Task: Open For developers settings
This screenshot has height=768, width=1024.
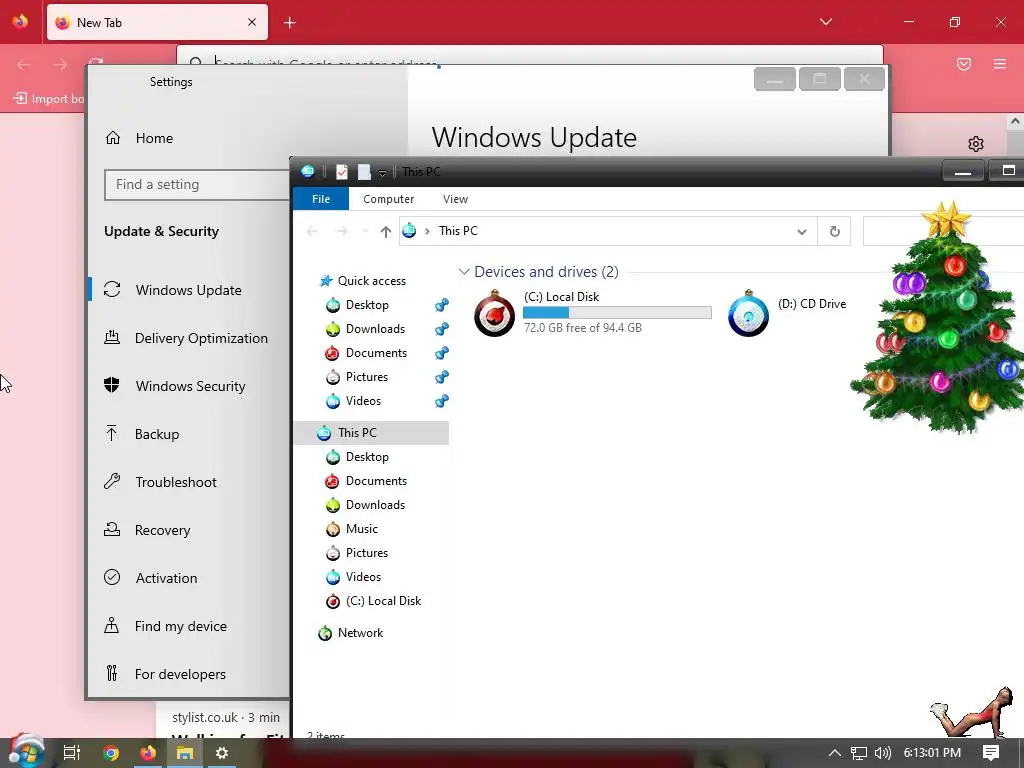Action: click(x=180, y=674)
